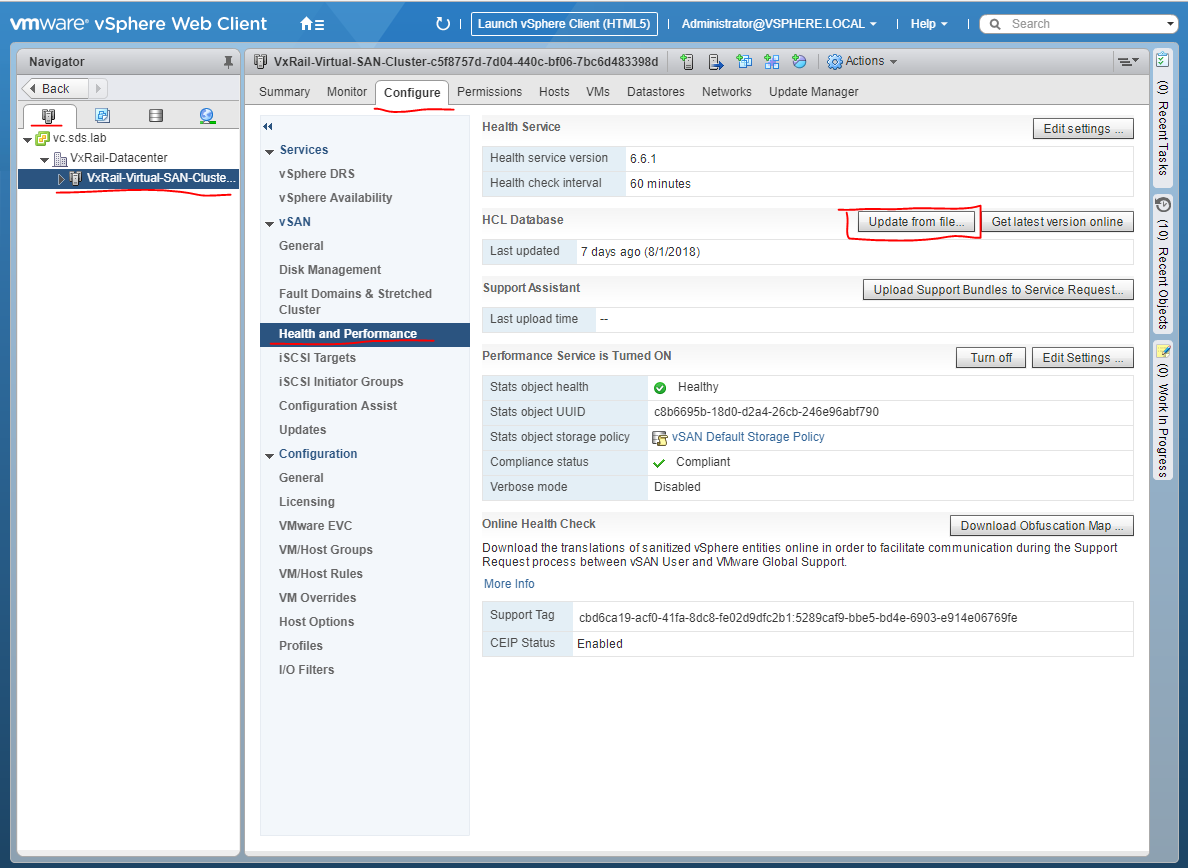
Task: Select iSCSI Initiator Groups in sidebar
Action: pyautogui.click(x=341, y=382)
